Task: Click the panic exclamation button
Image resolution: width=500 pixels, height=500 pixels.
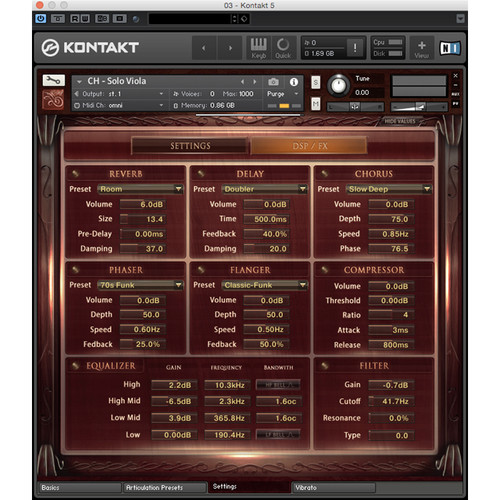Action: pos(355,48)
